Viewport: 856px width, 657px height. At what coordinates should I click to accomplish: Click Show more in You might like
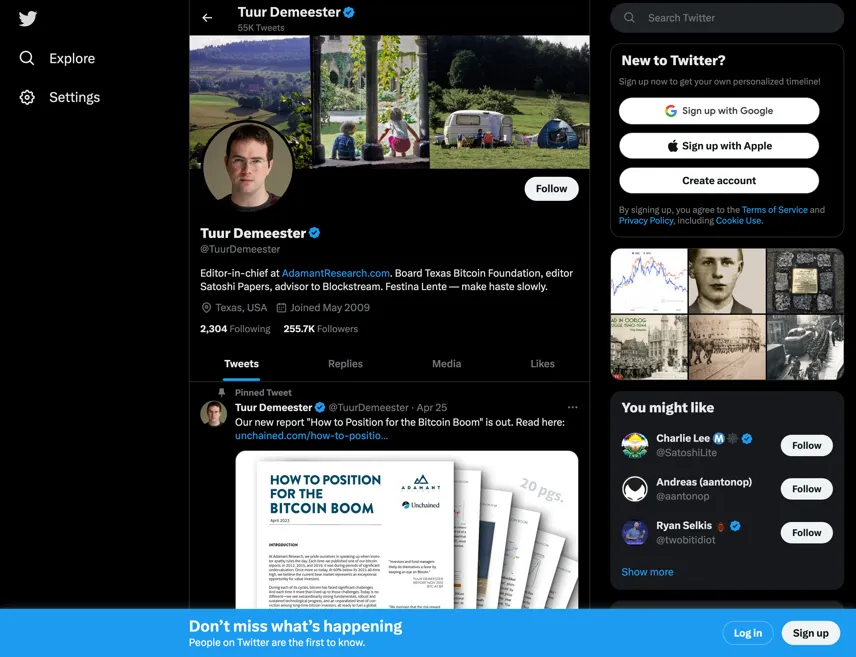pos(647,572)
